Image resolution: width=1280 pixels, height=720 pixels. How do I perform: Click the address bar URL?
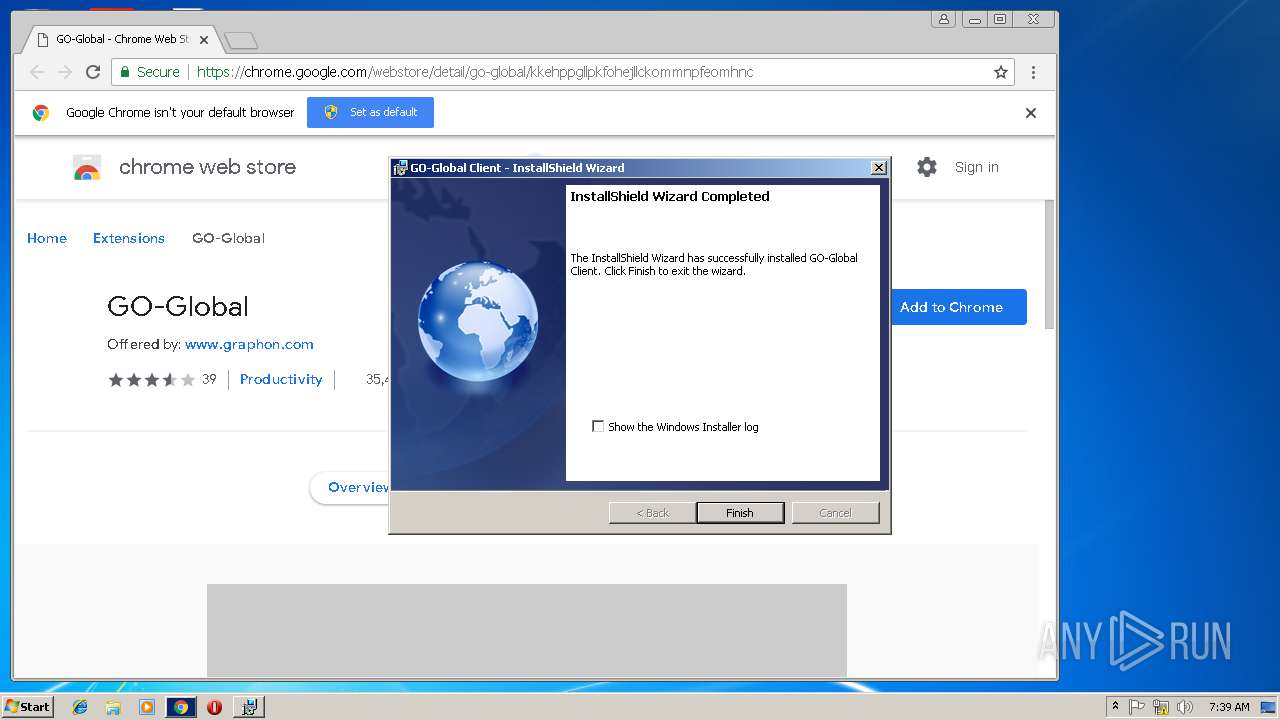tap(475, 72)
